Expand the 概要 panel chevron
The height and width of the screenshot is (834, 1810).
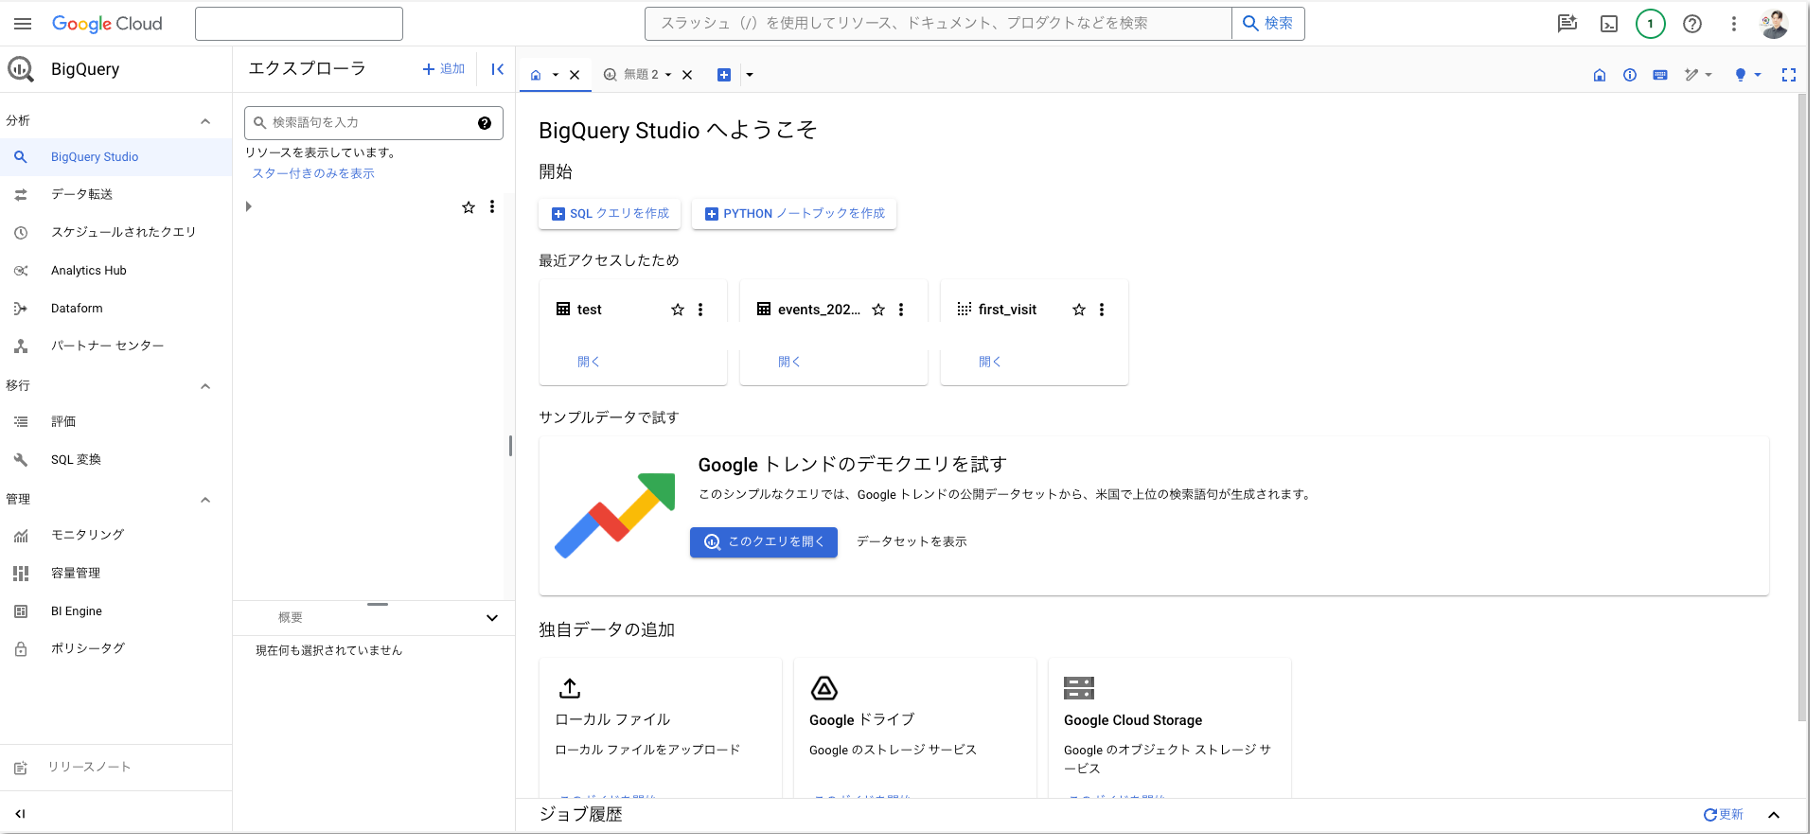point(491,618)
